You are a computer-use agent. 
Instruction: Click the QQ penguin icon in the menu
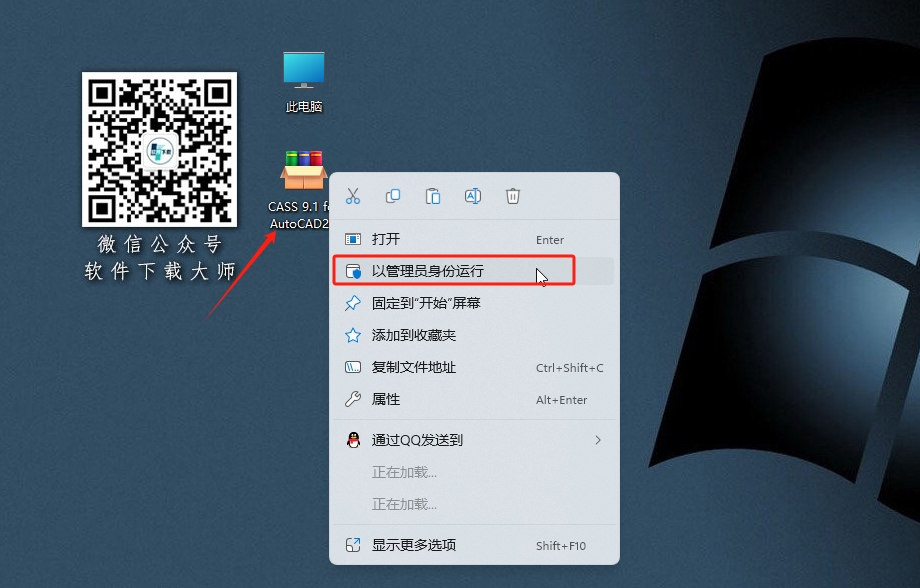(352, 439)
